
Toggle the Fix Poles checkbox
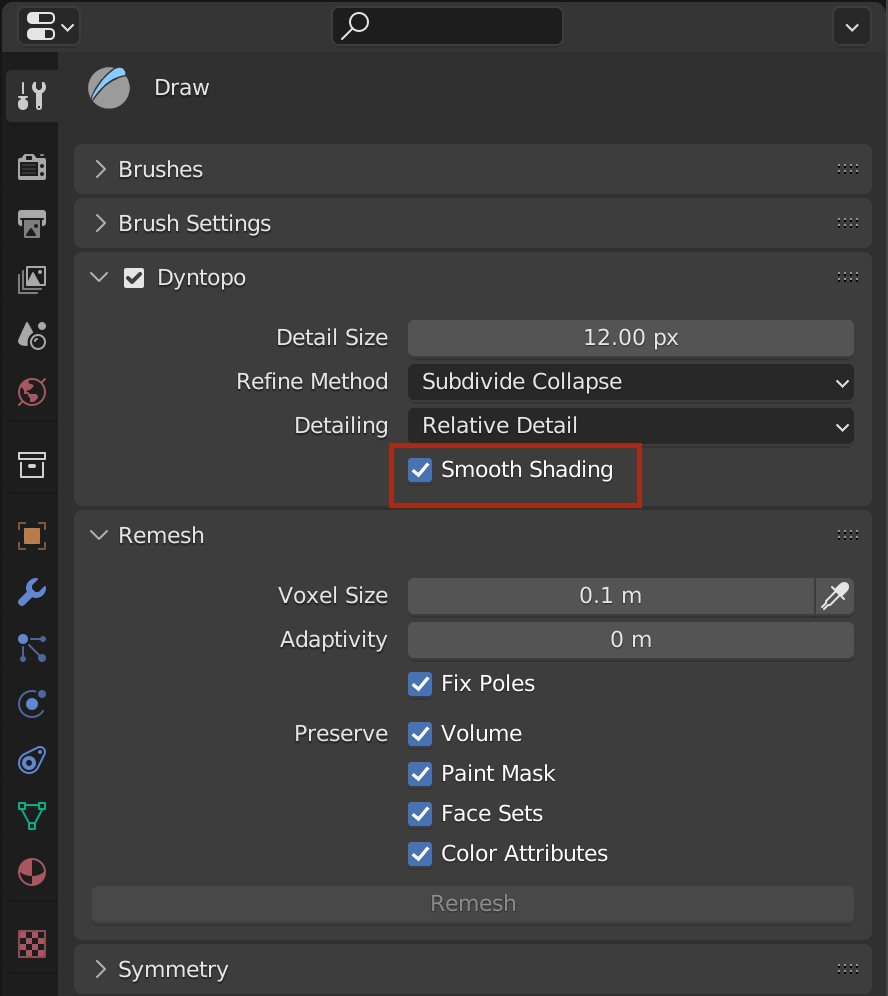[420, 684]
